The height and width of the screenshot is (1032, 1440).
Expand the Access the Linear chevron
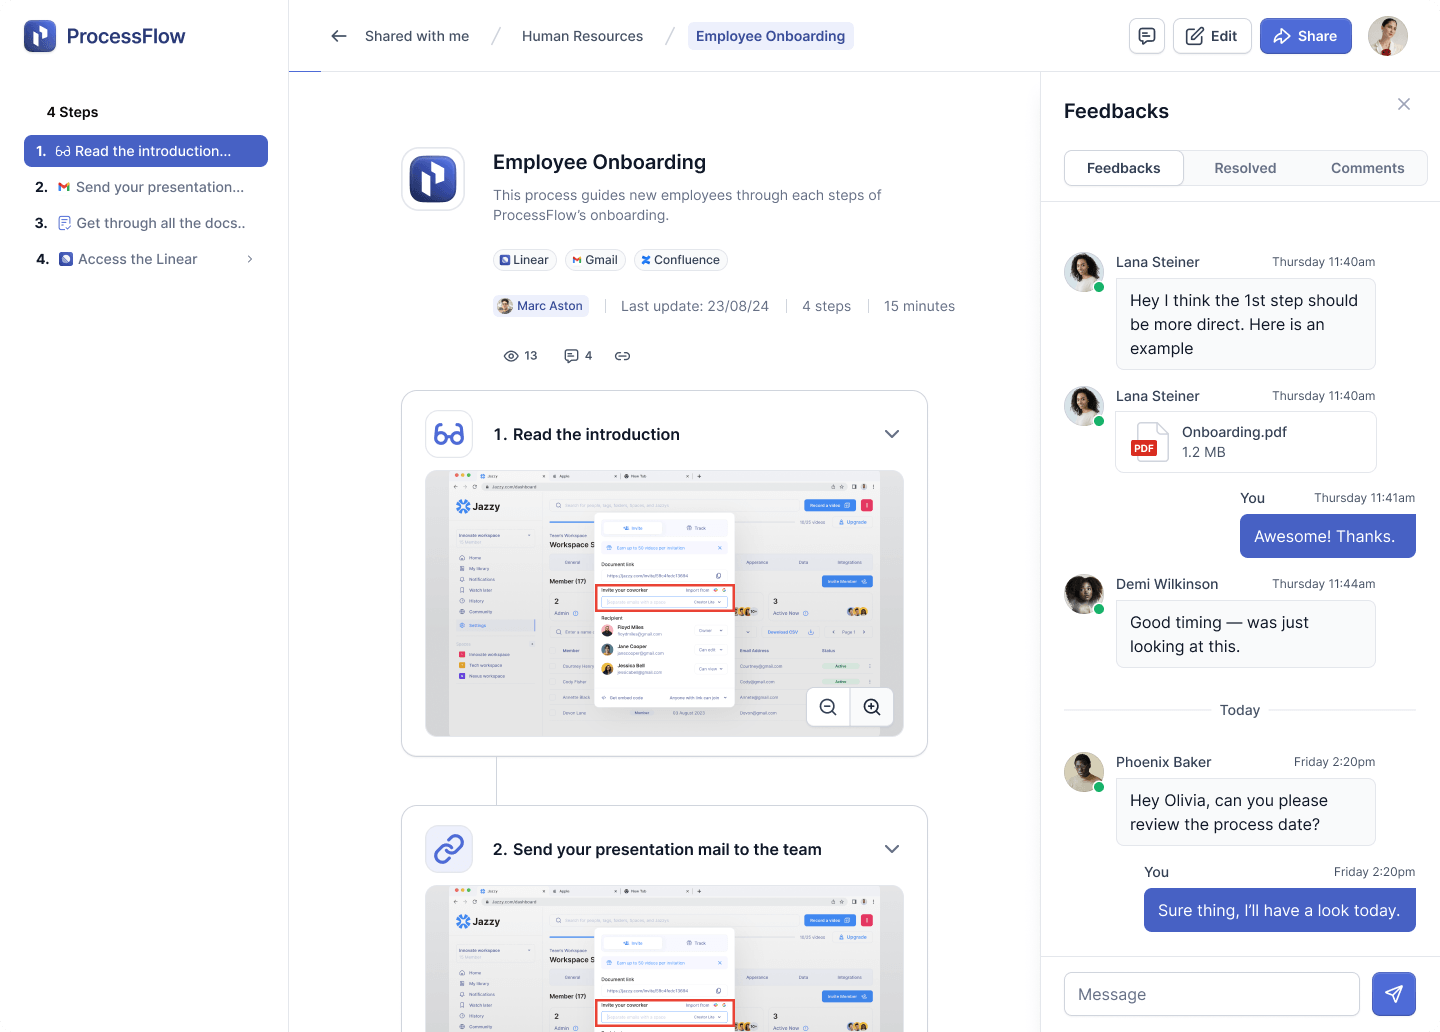250,259
